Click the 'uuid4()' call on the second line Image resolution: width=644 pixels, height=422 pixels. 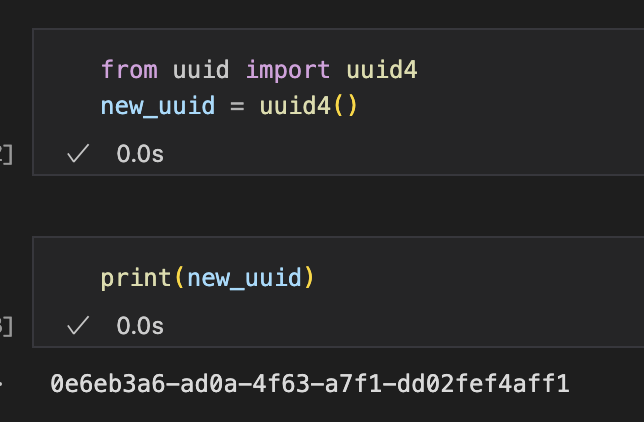coord(309,106)
